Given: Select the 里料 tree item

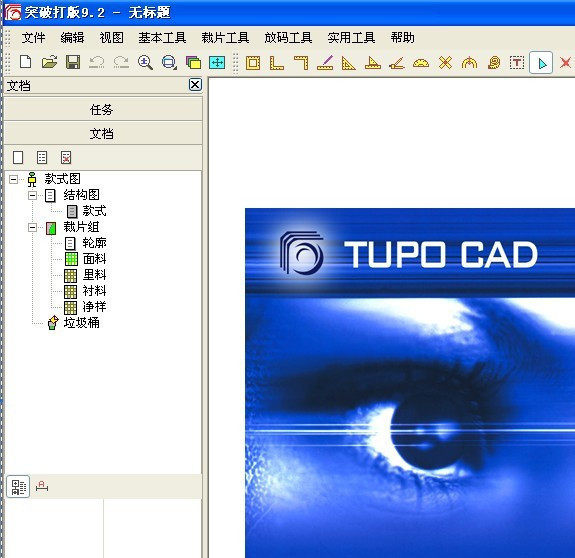Looking at the screenshot, I should pos(95,275).
